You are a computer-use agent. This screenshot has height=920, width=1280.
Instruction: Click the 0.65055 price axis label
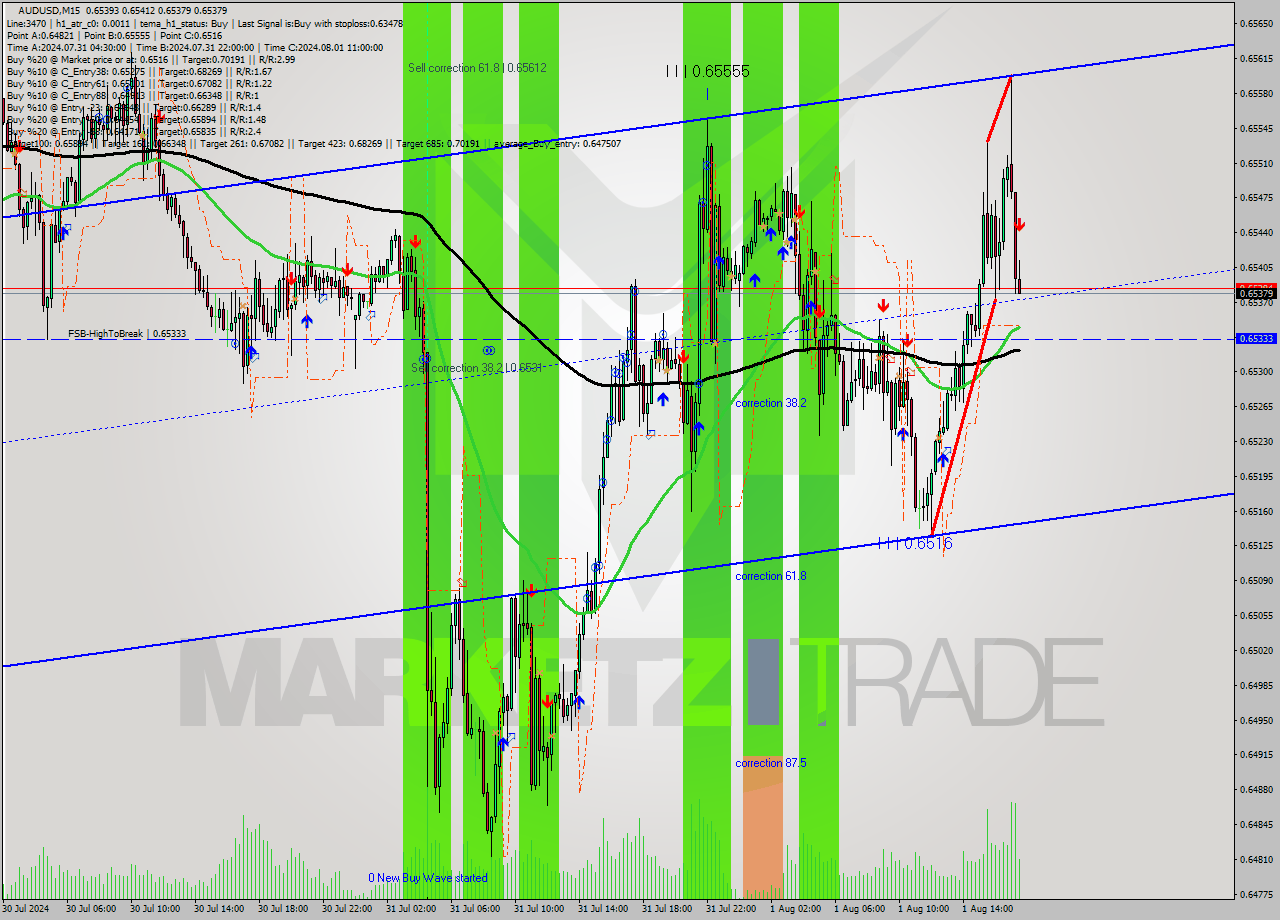pyautogui.click(x=1256, y=615)
